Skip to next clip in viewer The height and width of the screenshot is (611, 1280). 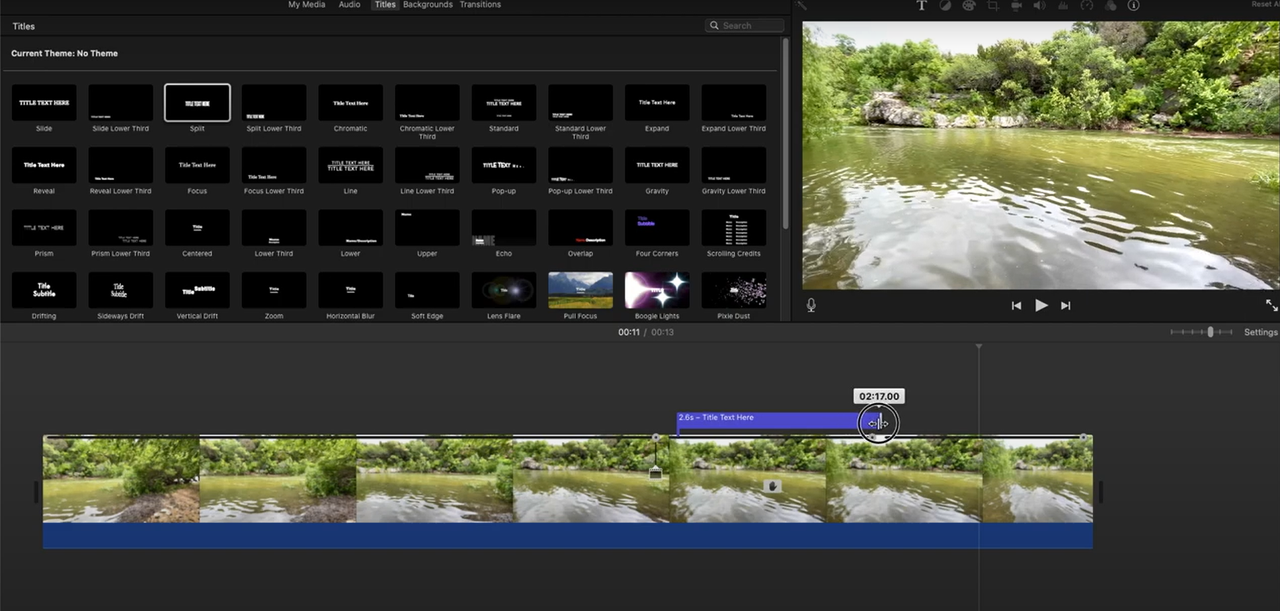pyautogui.click(x=1066, y=305)
